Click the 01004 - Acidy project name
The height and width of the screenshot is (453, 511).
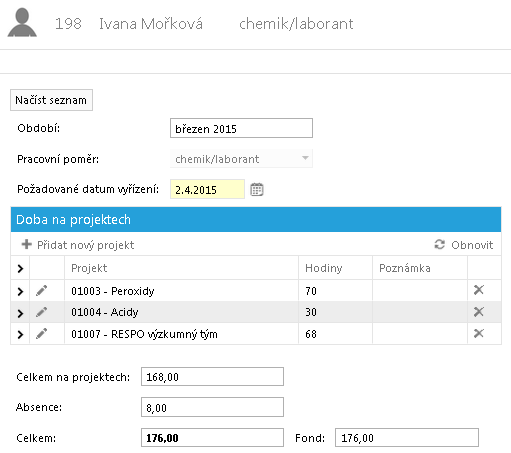tap(105, 312)
